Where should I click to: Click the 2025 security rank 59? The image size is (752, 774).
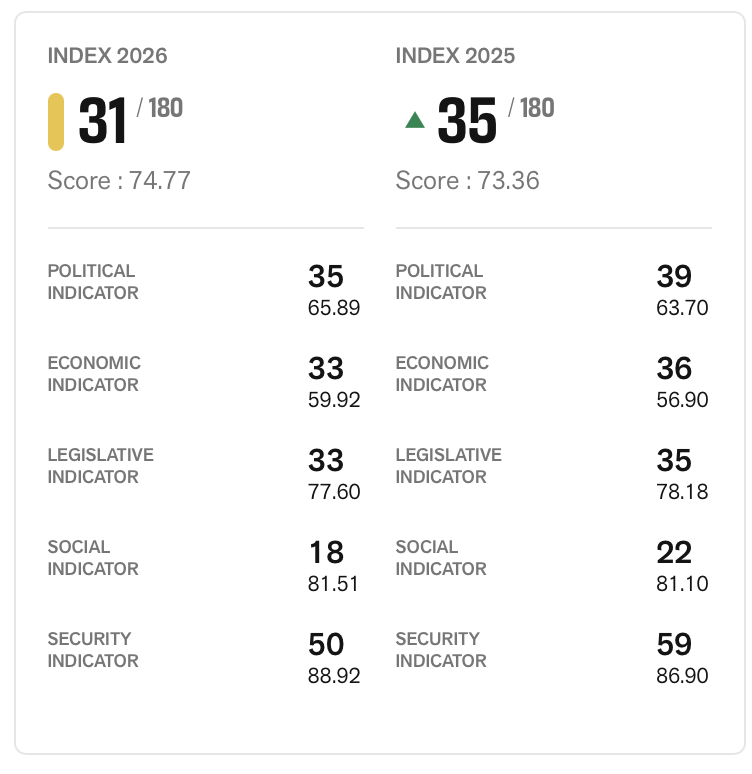point(674,645)
